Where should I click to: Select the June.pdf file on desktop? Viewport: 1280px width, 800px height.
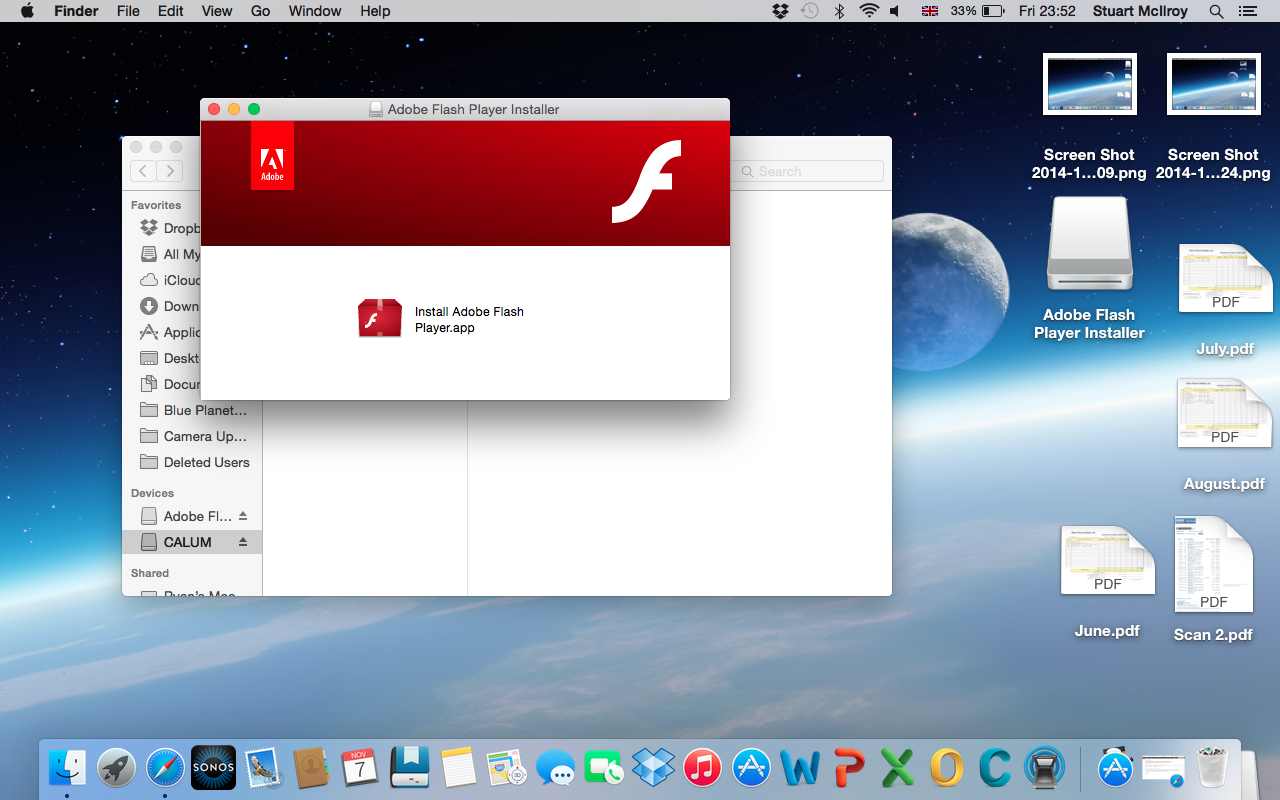pyautogui.click(x=1107, y=581)
